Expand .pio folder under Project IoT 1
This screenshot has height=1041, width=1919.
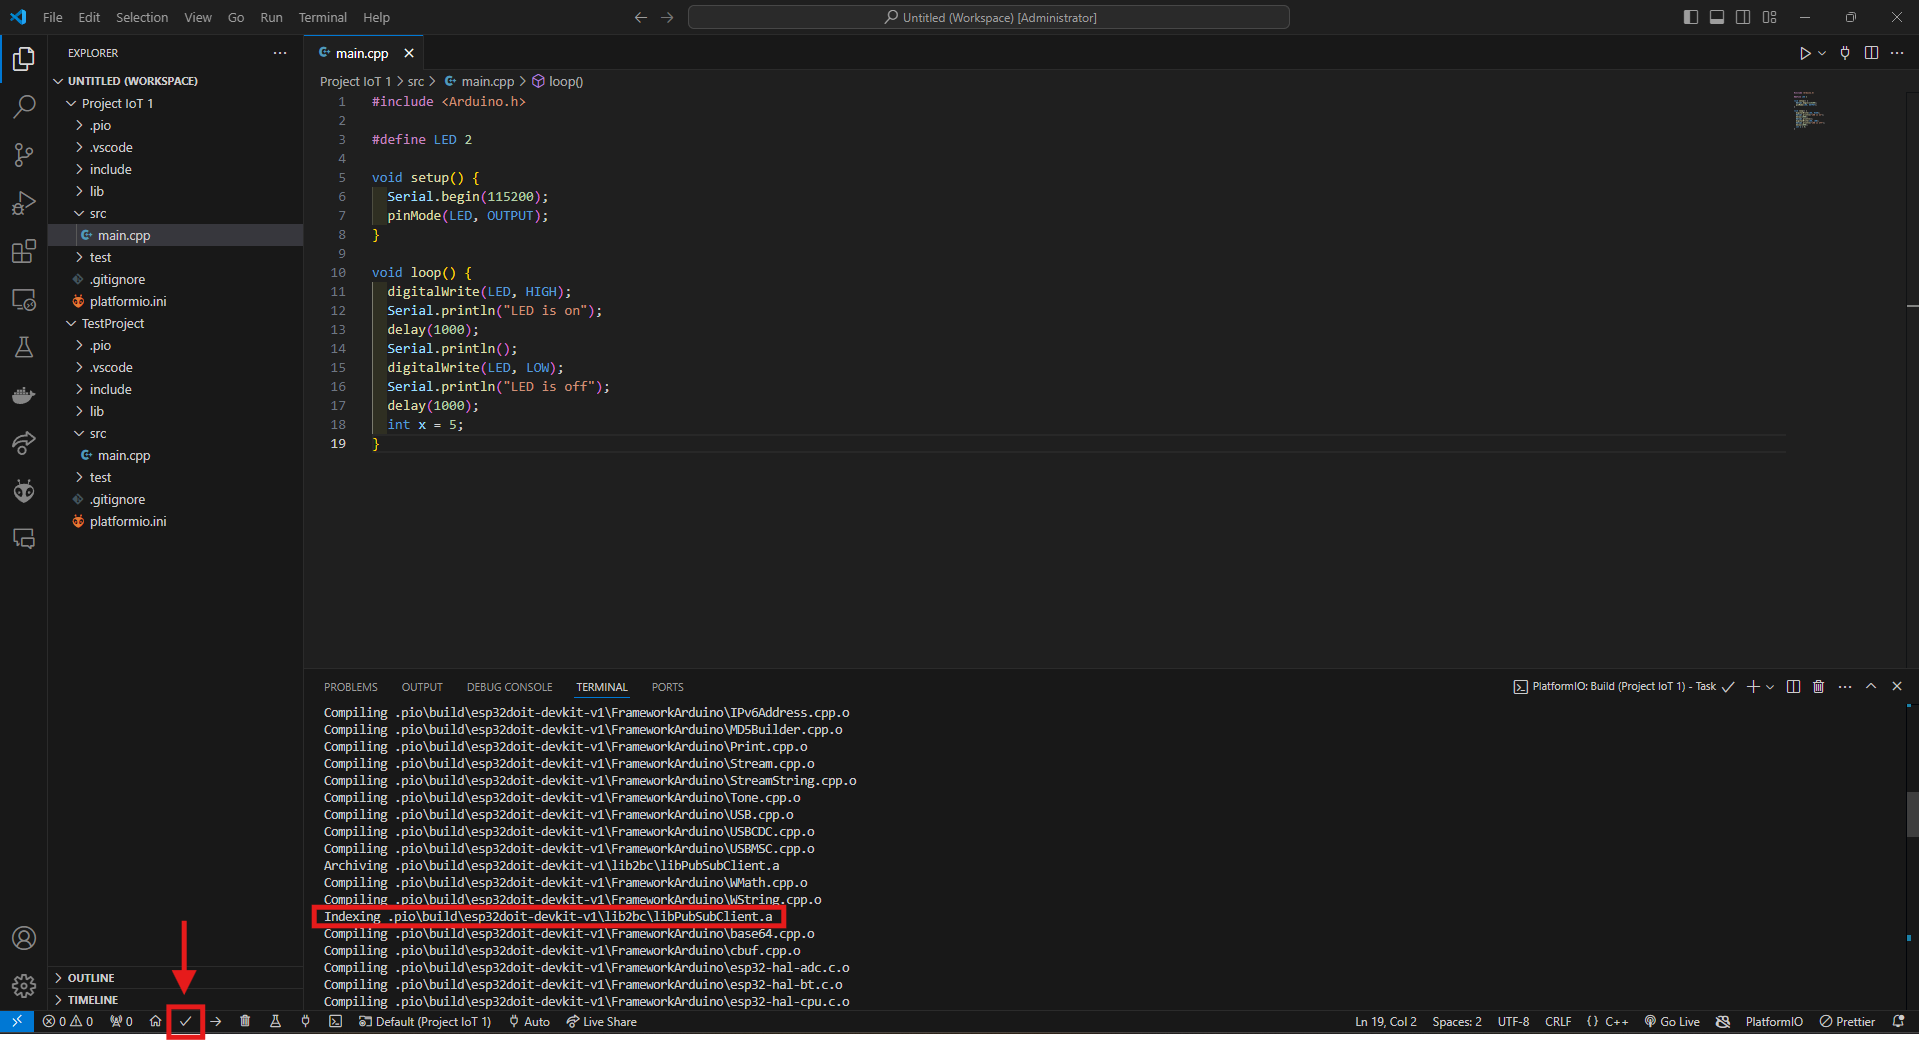100,125
